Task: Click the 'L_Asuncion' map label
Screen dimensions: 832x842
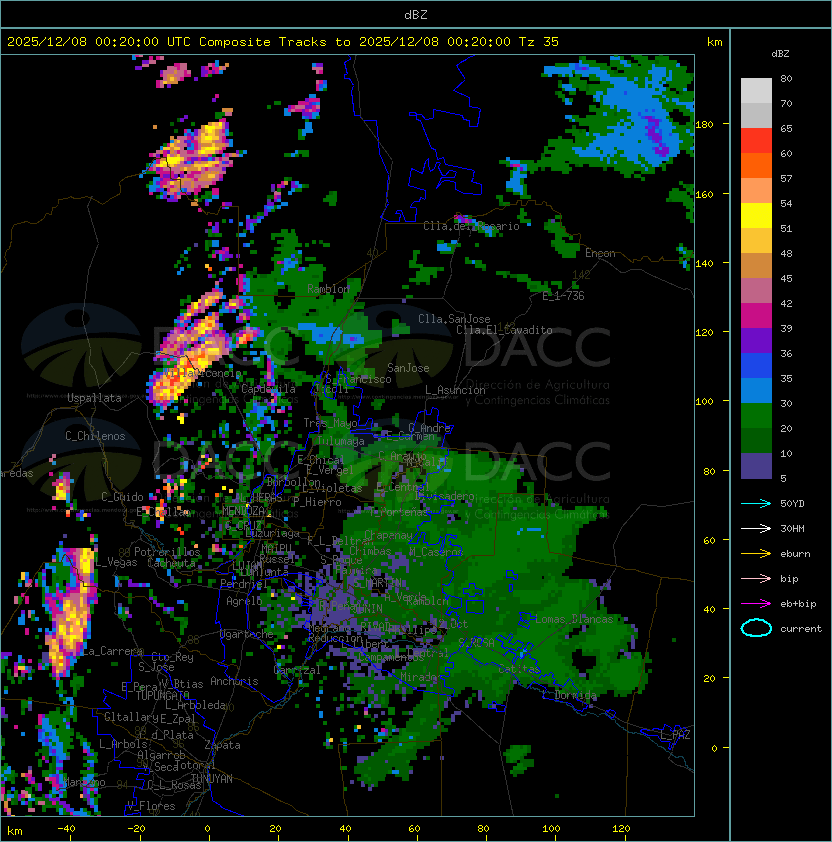Action: click(x=455, y=389)
